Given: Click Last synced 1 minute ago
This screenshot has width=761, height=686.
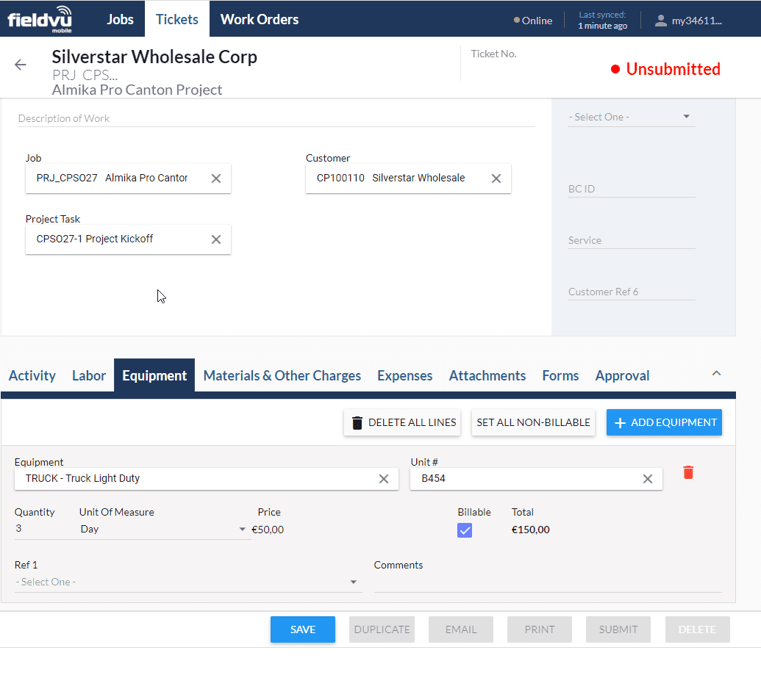Looking at the screenshot, I should [x=602, y=20].
